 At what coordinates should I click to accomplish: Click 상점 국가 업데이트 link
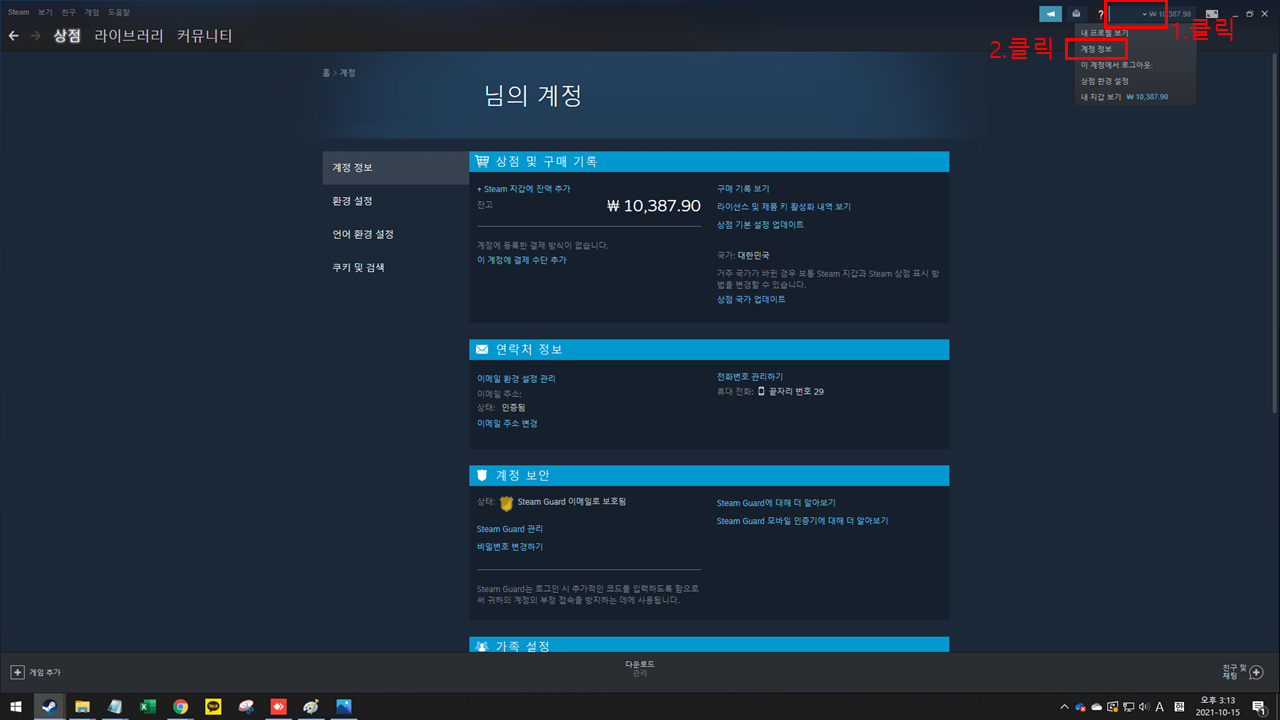pyautogui.click(x=751, y=300)
